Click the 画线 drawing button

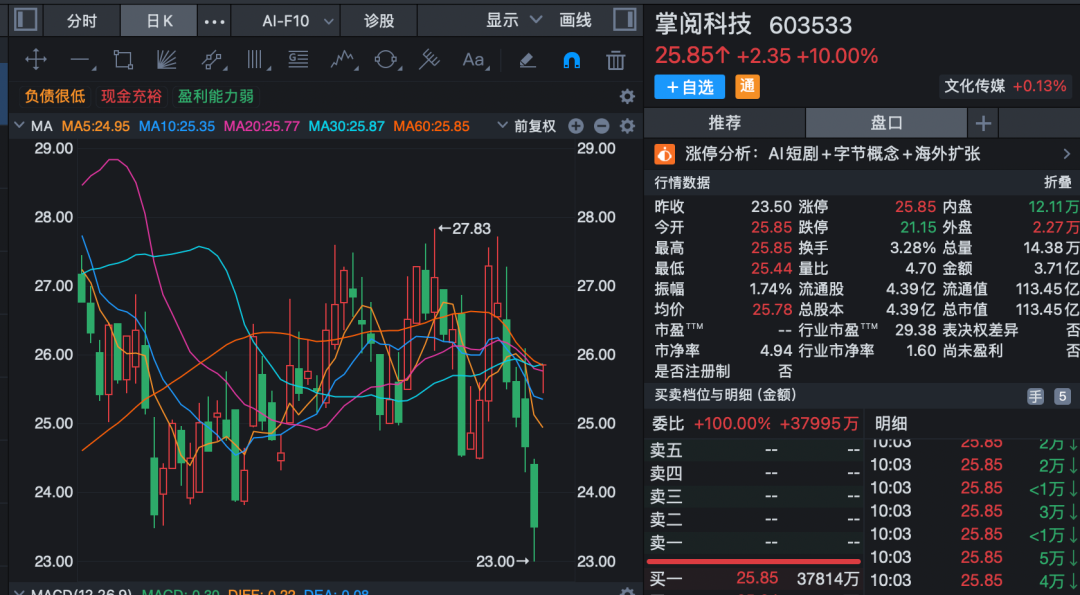(x=576, y=20)
